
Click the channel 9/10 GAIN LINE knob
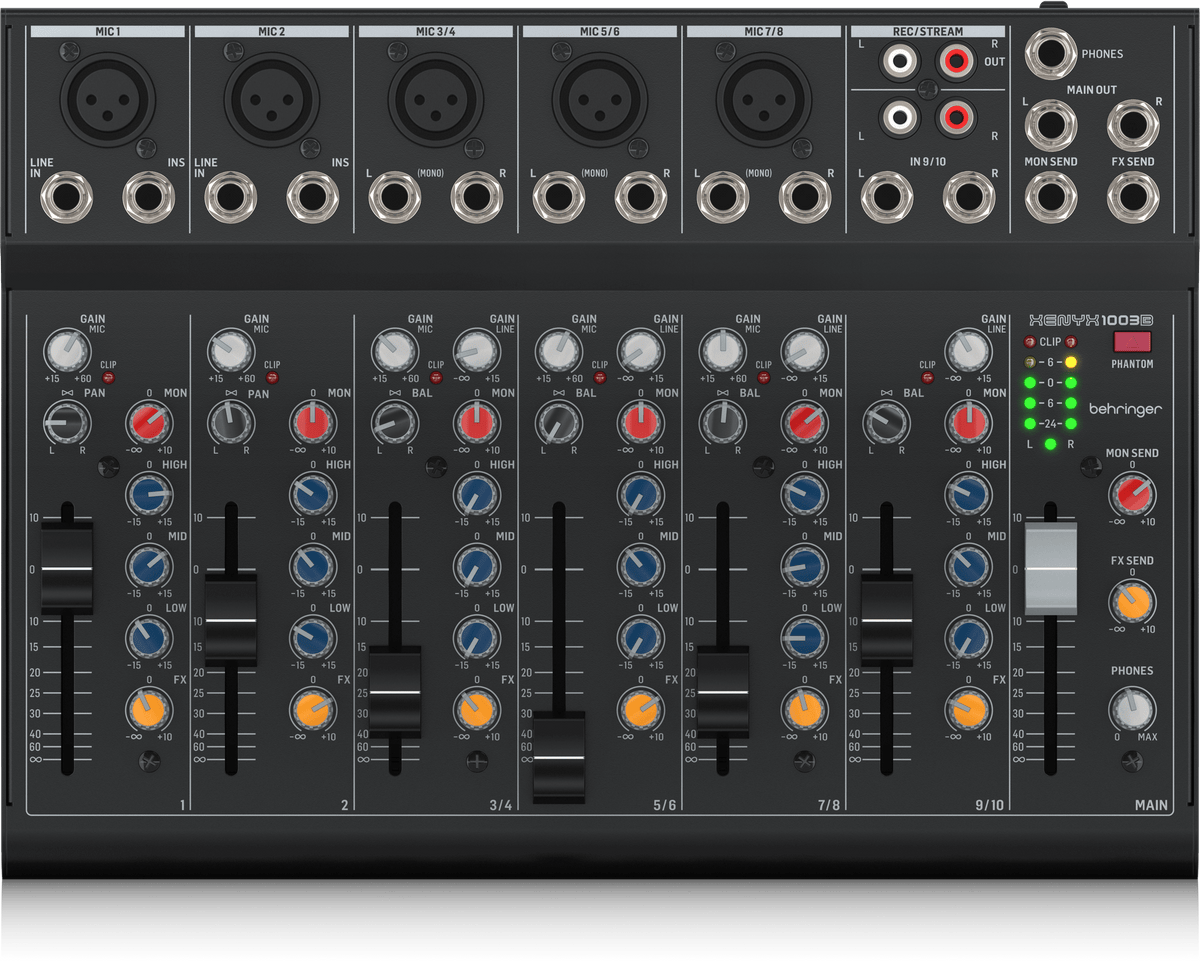[x=968, y=351]
